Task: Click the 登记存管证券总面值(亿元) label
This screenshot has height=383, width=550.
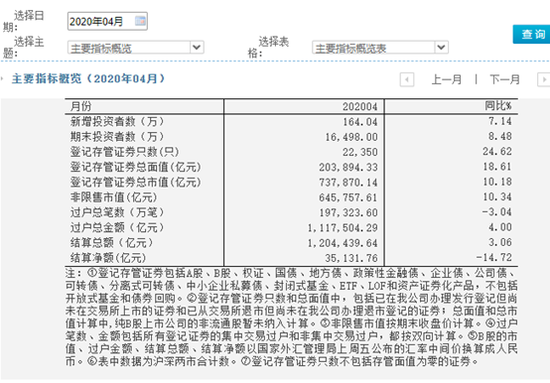Action: pyautogui.click(x=136, y=167)
